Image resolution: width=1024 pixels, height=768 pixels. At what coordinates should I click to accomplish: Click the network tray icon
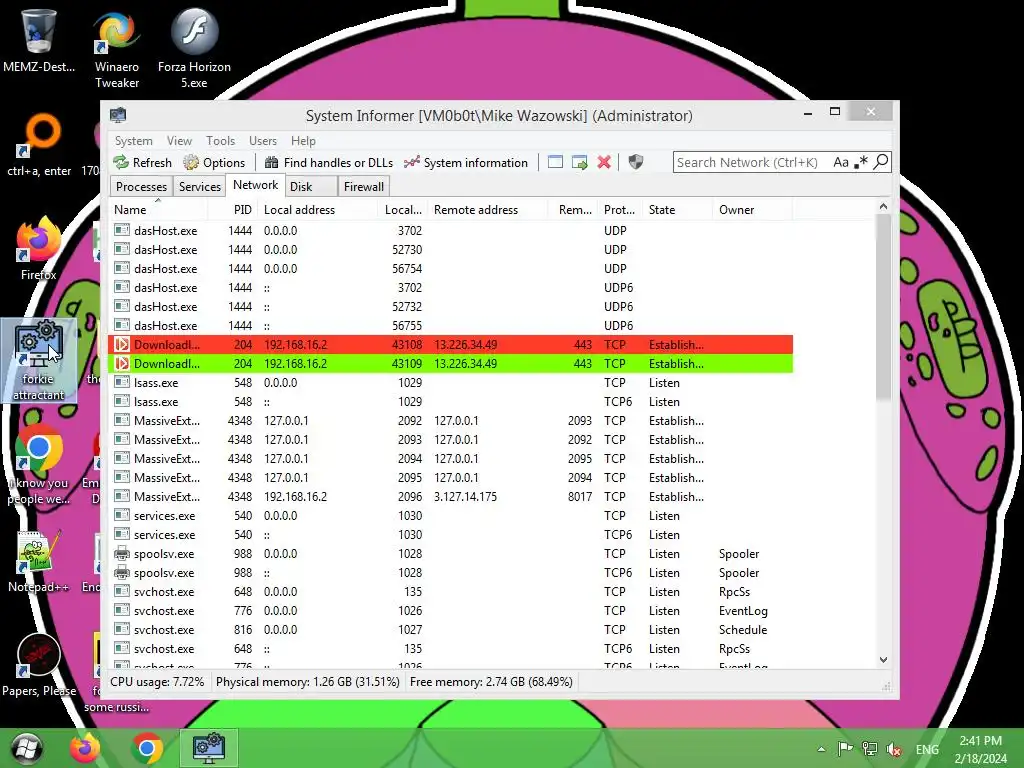869,749
